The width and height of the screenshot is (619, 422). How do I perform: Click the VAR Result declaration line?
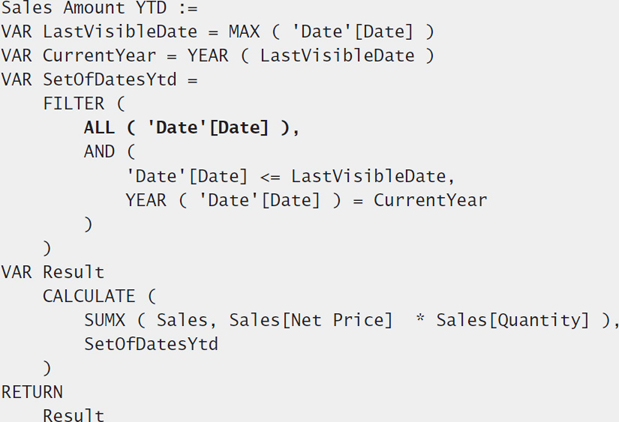[x=53, y=273]
